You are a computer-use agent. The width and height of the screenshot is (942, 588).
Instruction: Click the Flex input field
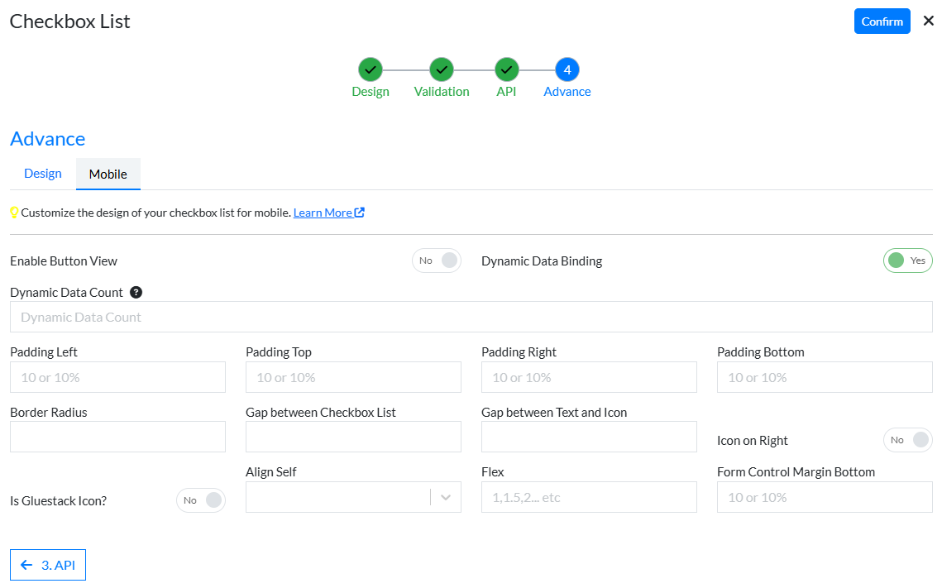point(588,496)
